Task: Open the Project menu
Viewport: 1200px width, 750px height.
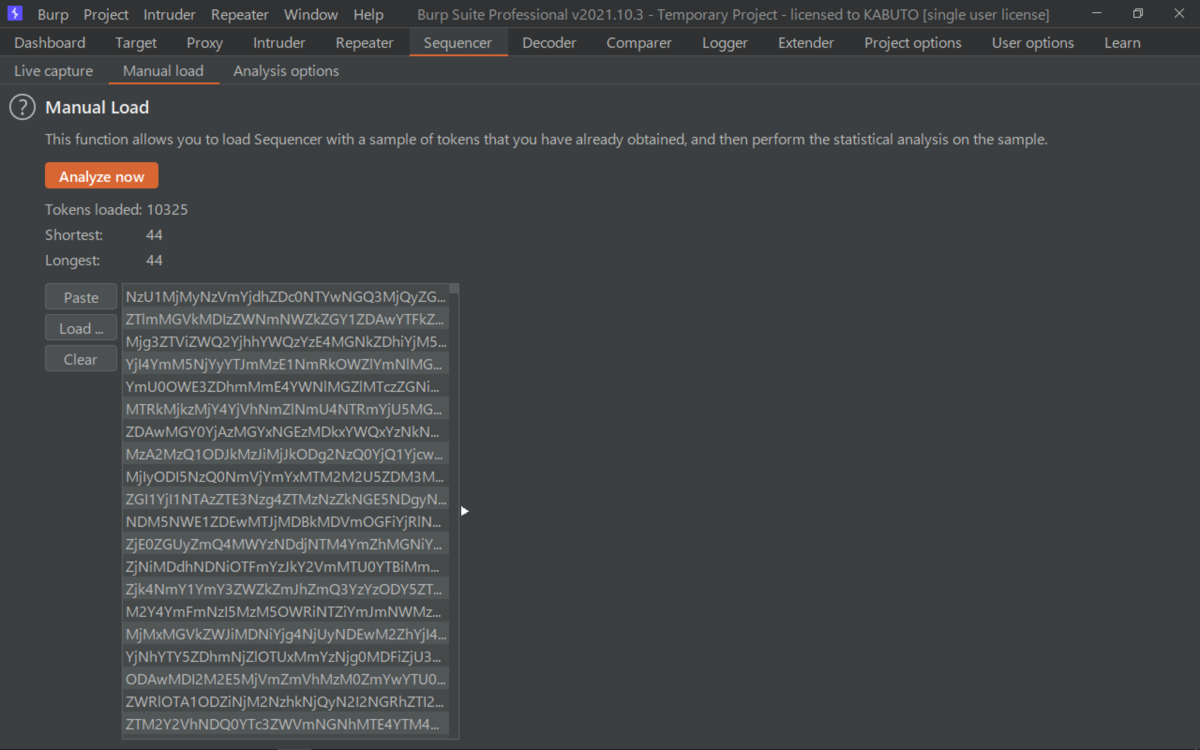Action: point(106,14)
